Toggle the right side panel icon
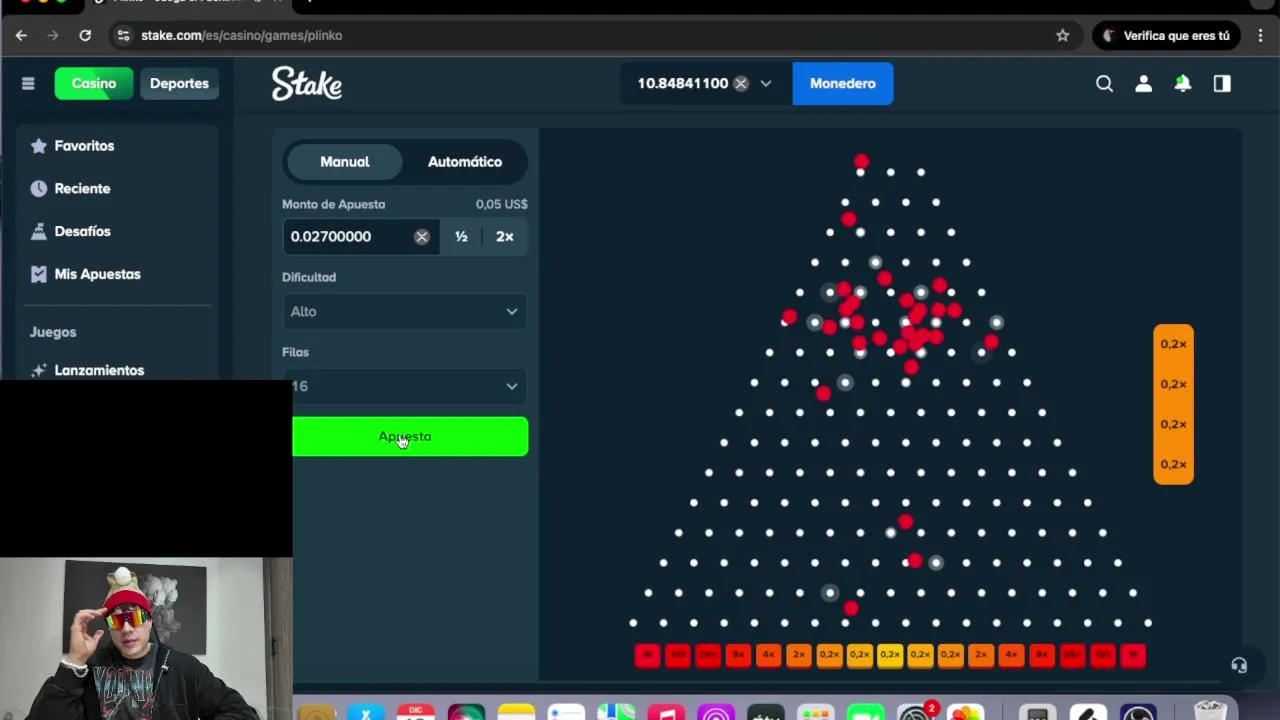The width and height of the screenshot is (1280, 720). click(x=1222, y=83)
